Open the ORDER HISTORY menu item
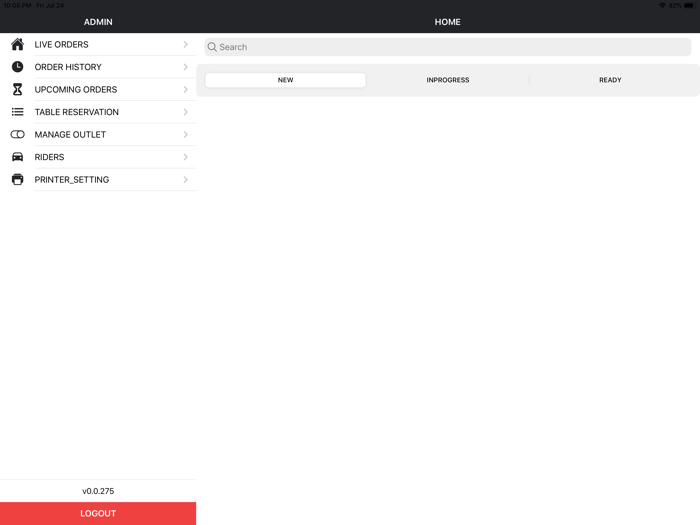Image resolution: width=700 pixels, height=525 pixels. pos(98,67)
